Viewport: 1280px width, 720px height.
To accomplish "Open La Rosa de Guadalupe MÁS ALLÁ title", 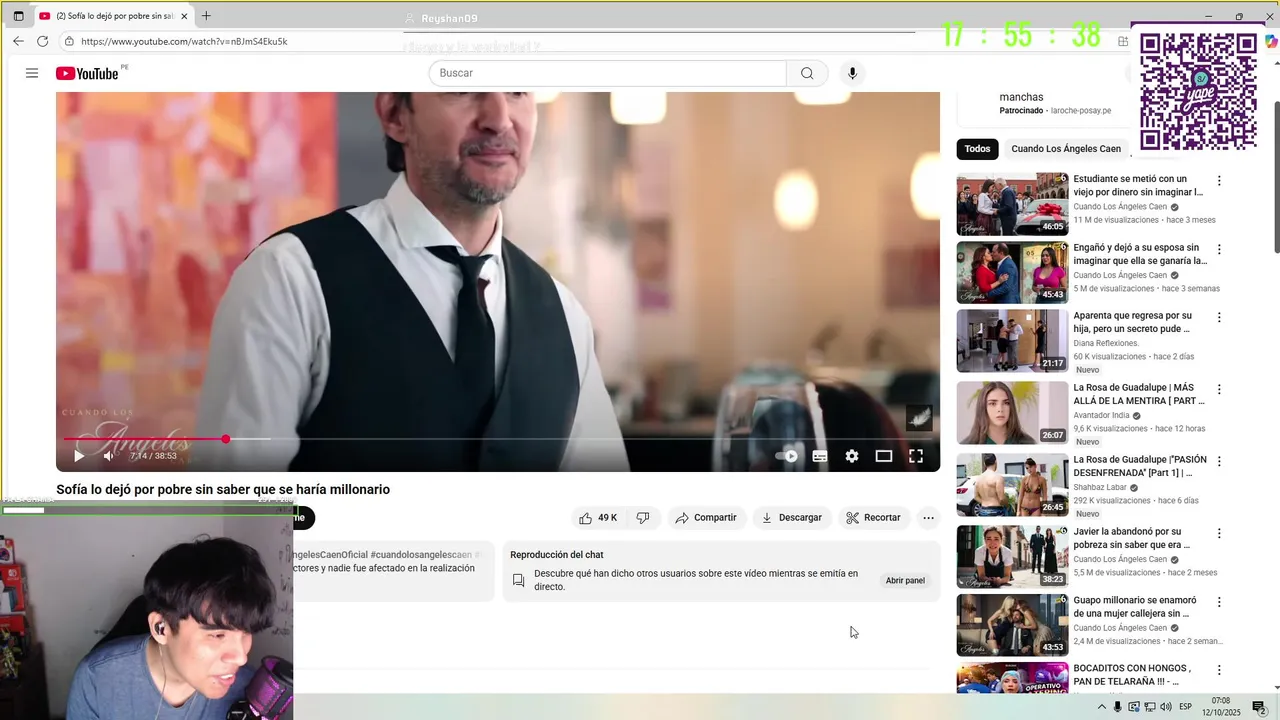I will coord(1139,394).
